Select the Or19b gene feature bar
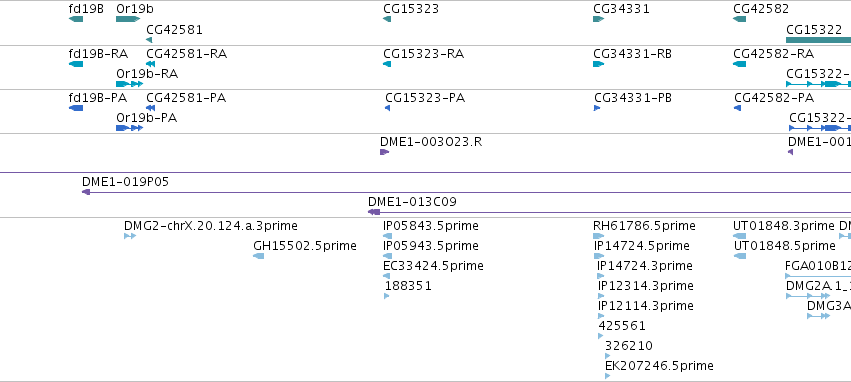The width and height of the screenshot is (851, 382). (128, 19)
